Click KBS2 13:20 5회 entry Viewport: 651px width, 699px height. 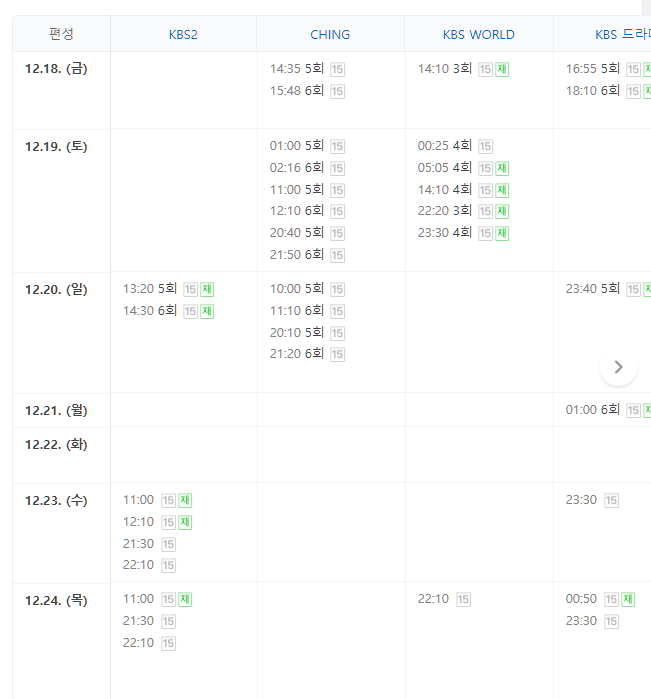pos(150,289)
